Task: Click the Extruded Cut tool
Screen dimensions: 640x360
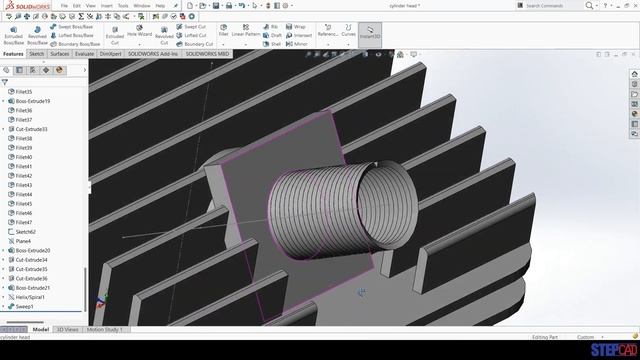Action: pos(115,35)
